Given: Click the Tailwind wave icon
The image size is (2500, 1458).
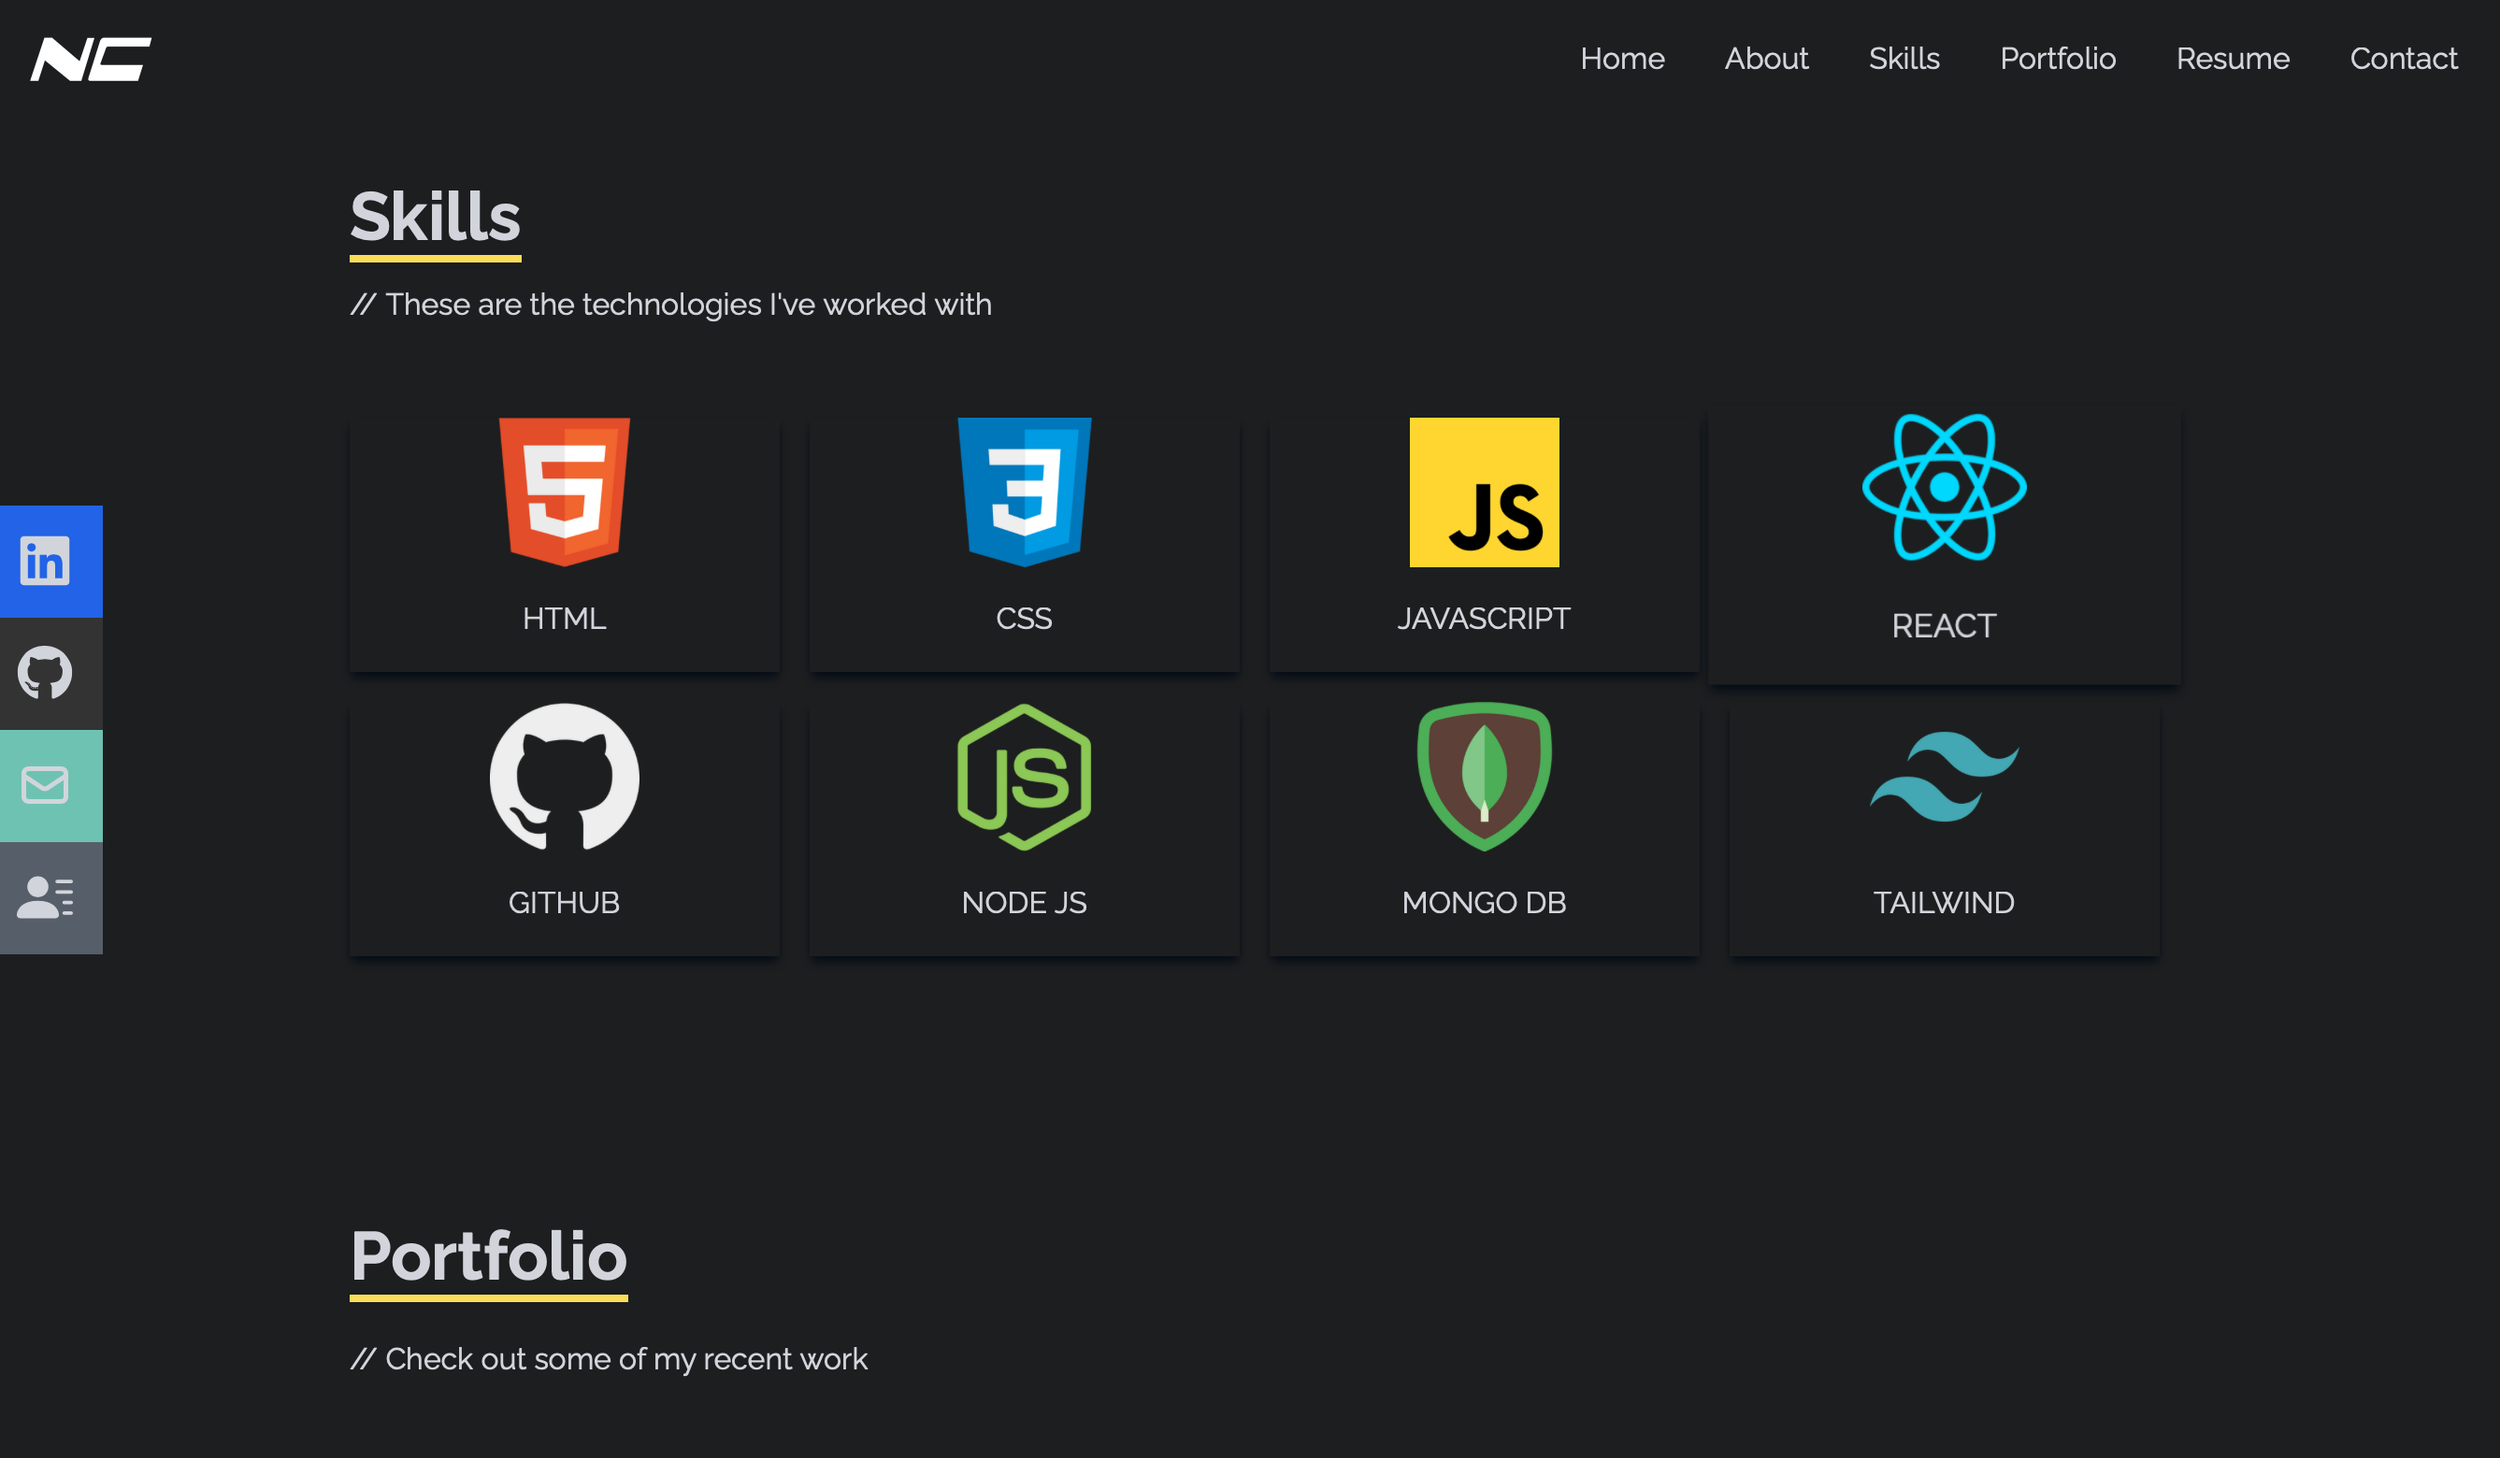Looking at the screenshot, I should click(x=1944, y=777).
